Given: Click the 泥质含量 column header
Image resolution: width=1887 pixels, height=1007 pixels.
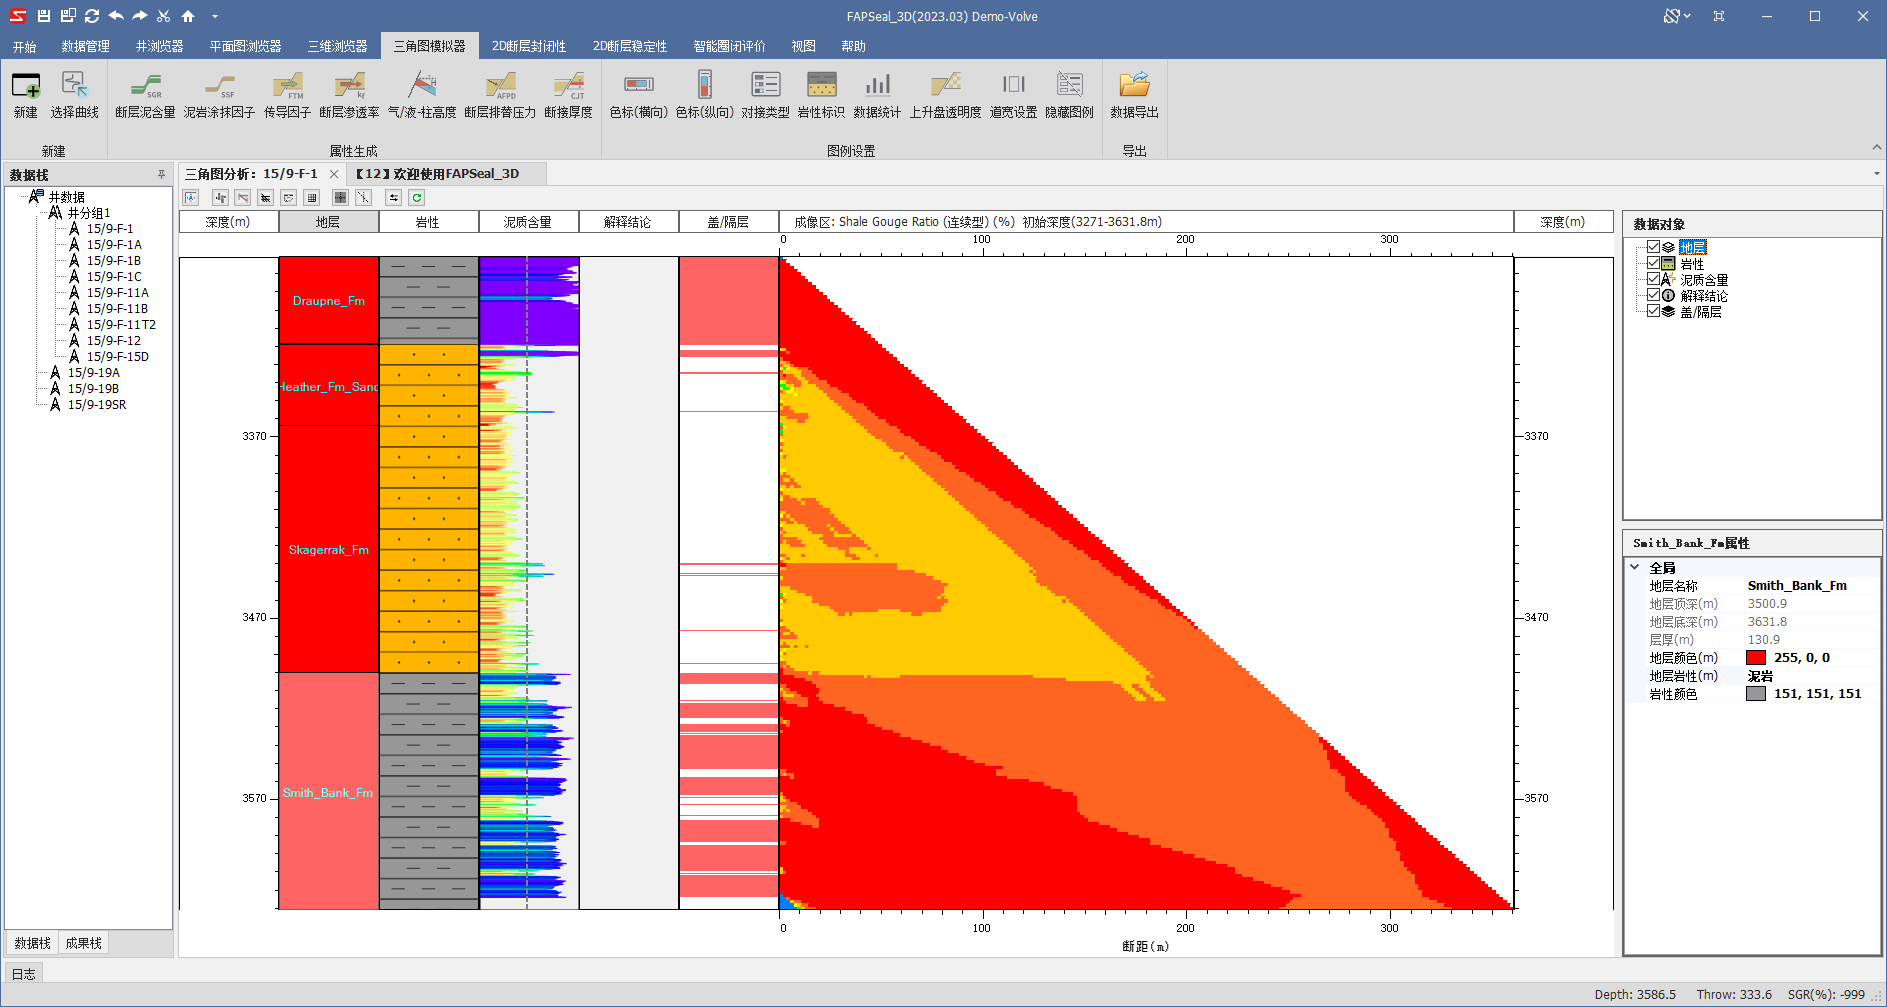Looking at the screenshot, I should (528, 222).
